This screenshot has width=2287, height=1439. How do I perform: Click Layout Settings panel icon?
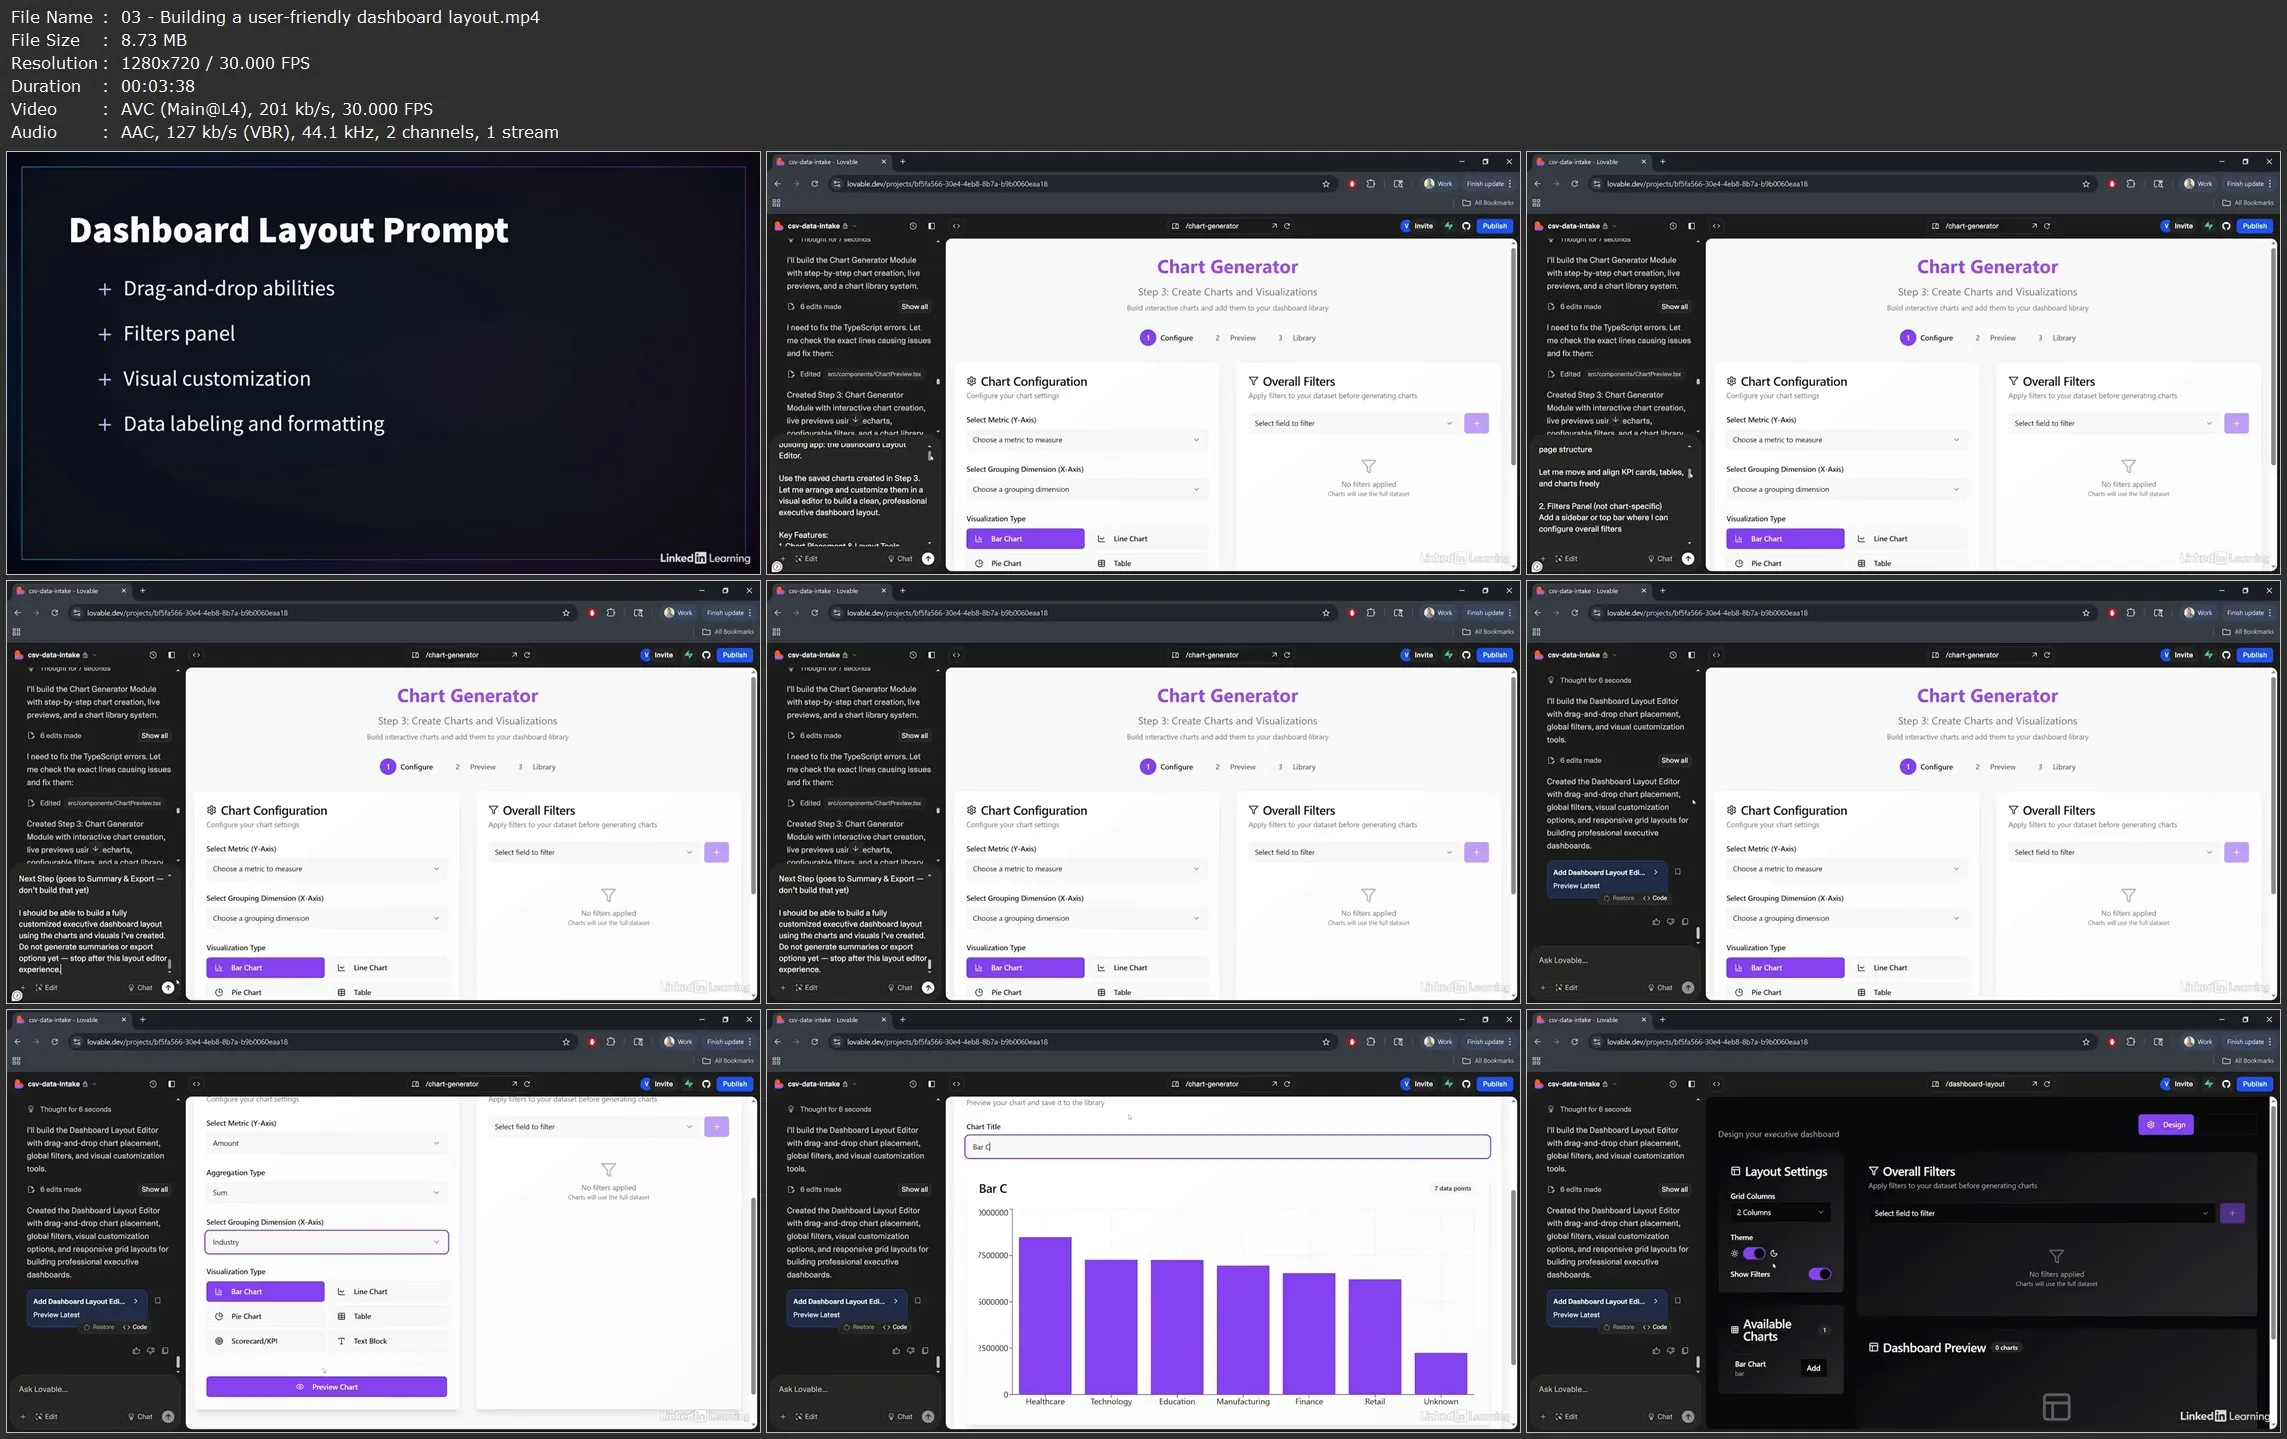click(1735, 1171)
